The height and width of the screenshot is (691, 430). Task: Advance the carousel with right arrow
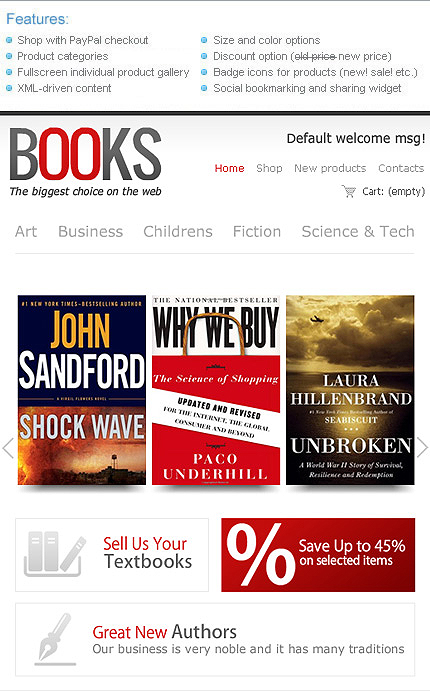point(422,448)
